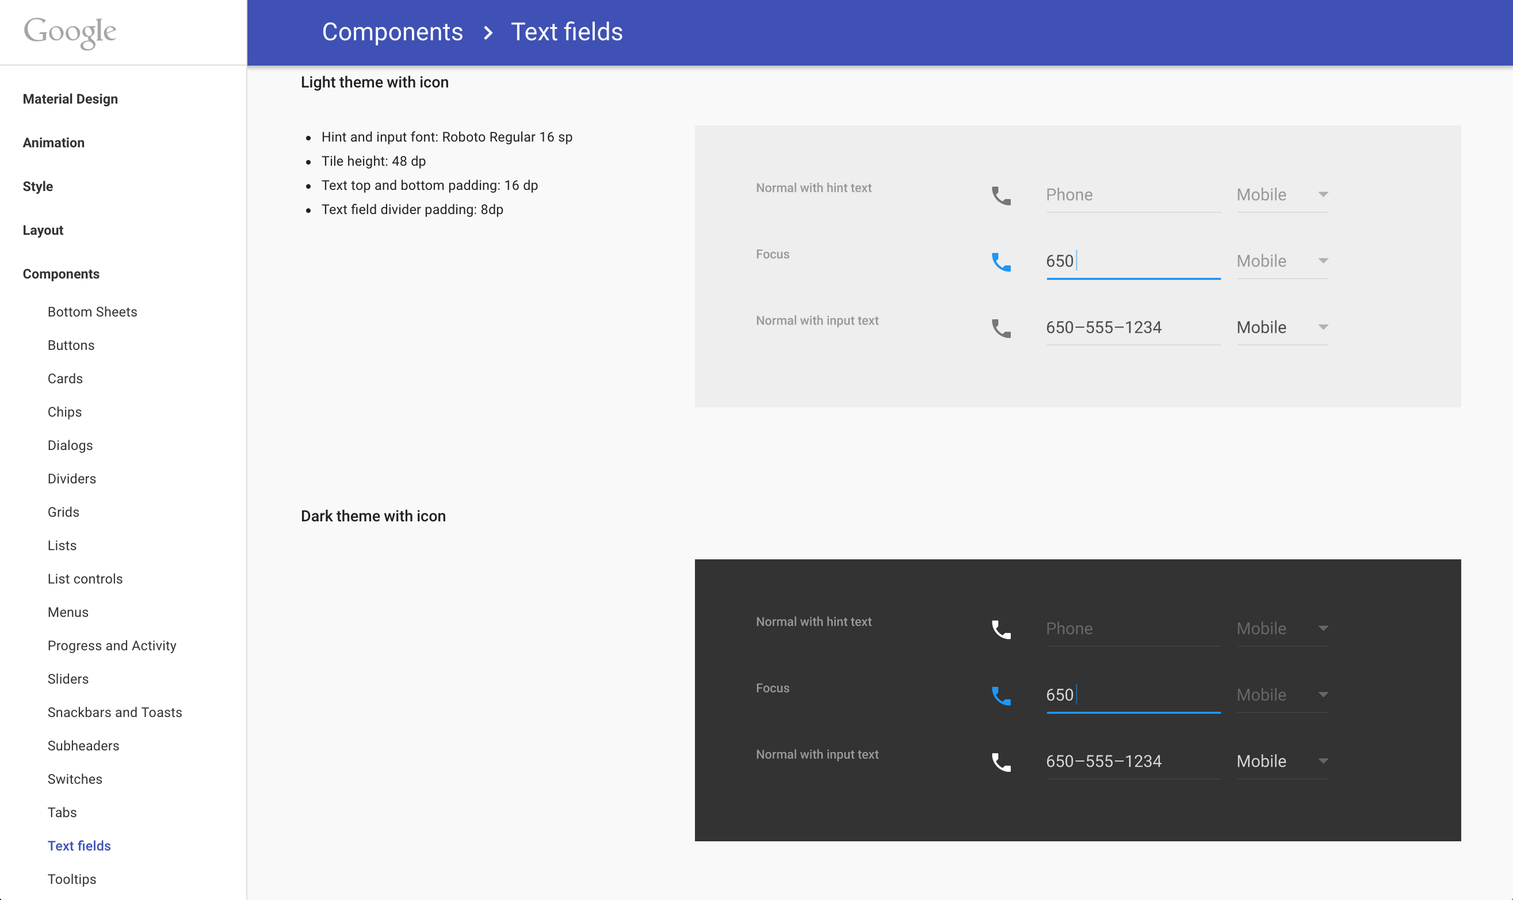Click light theme 'Focus' label

(773, 254)
